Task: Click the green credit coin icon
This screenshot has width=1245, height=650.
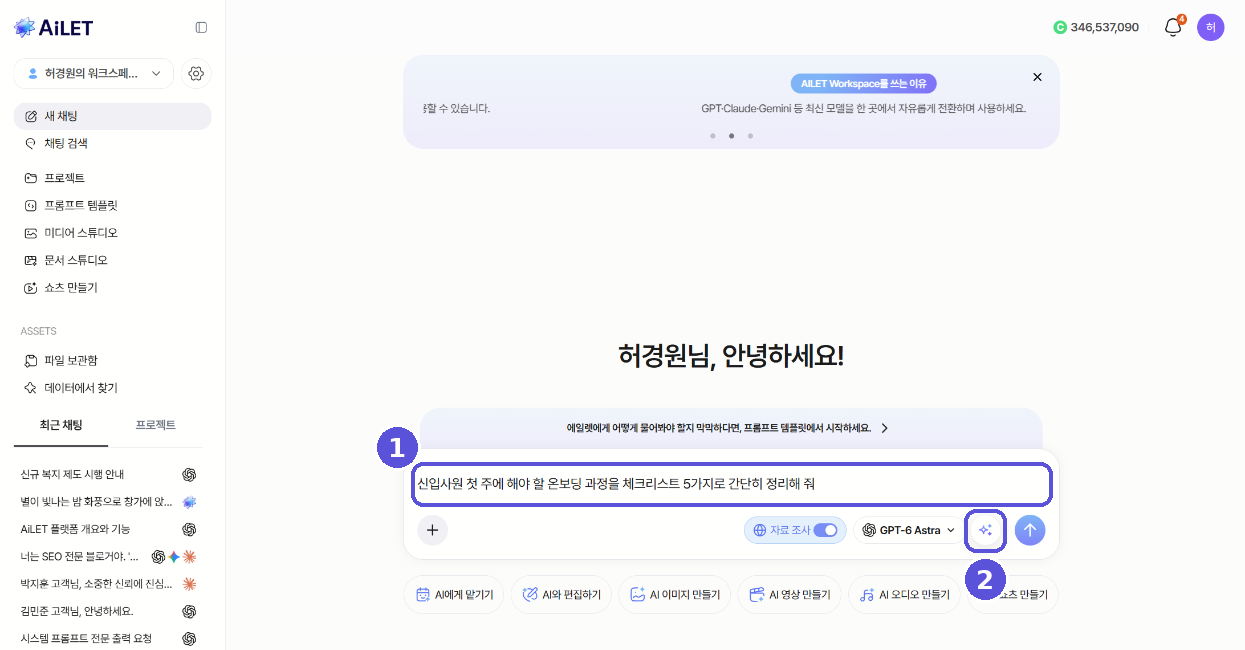Action: point(1060,27)
